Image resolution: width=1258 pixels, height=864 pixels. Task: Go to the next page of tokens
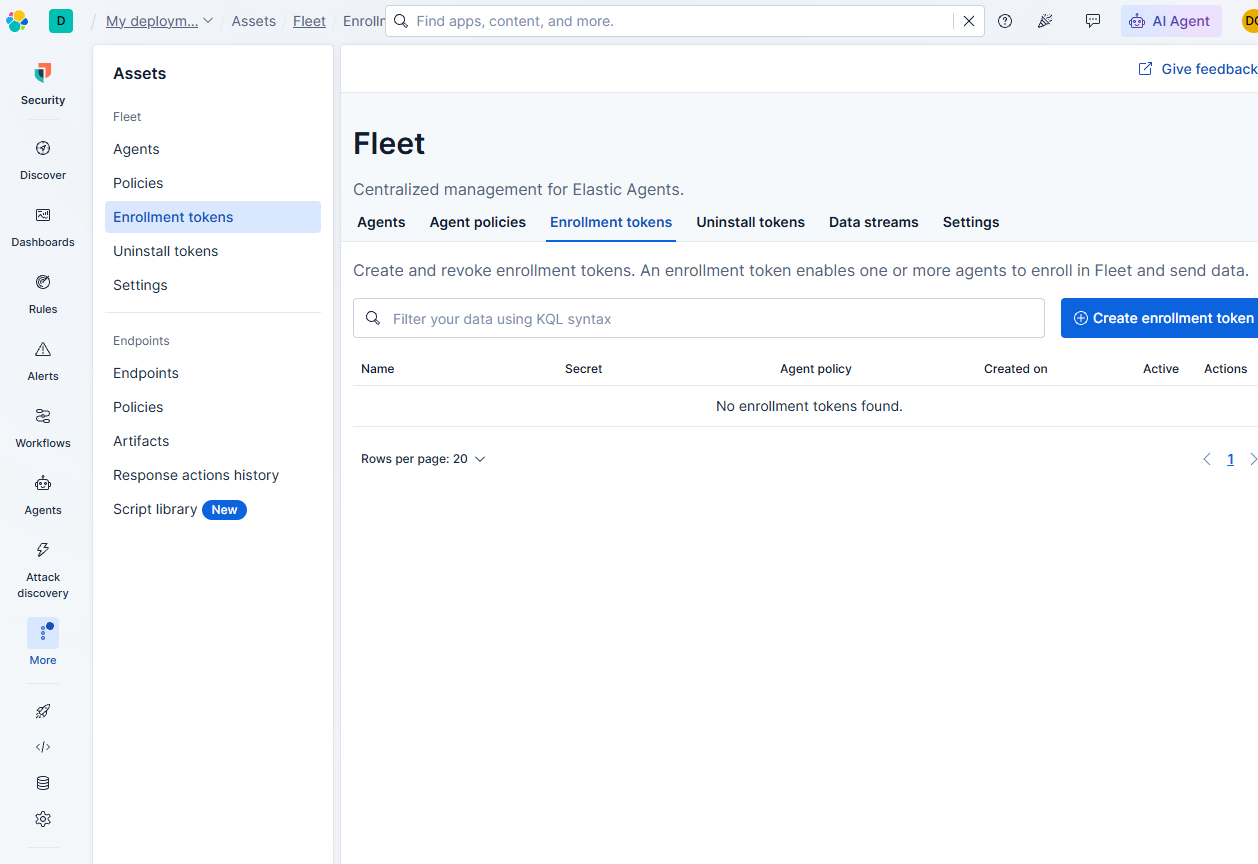point(1252,459)
